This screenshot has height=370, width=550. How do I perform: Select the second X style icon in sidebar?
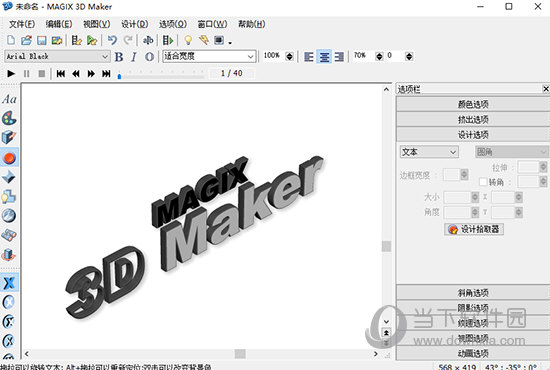(9, 302)
